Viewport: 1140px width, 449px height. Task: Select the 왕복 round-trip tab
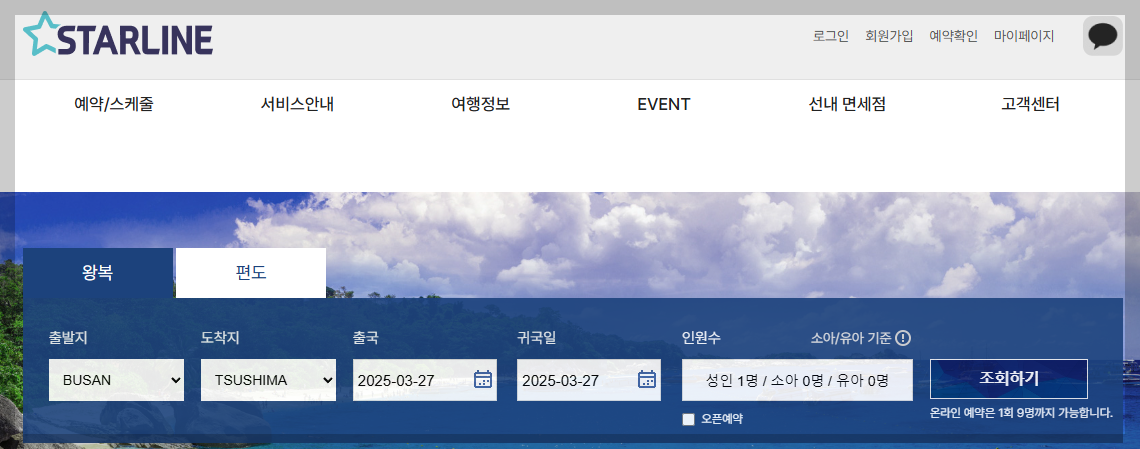pos(98,273)
